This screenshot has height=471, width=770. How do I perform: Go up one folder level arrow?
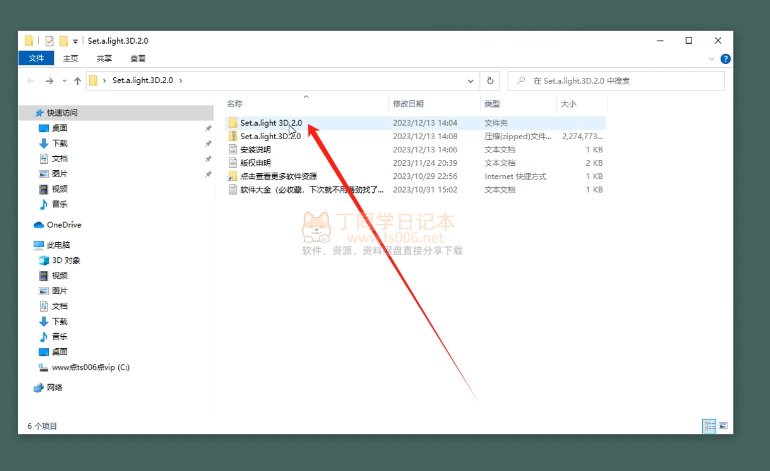click(x=77, y=81)
